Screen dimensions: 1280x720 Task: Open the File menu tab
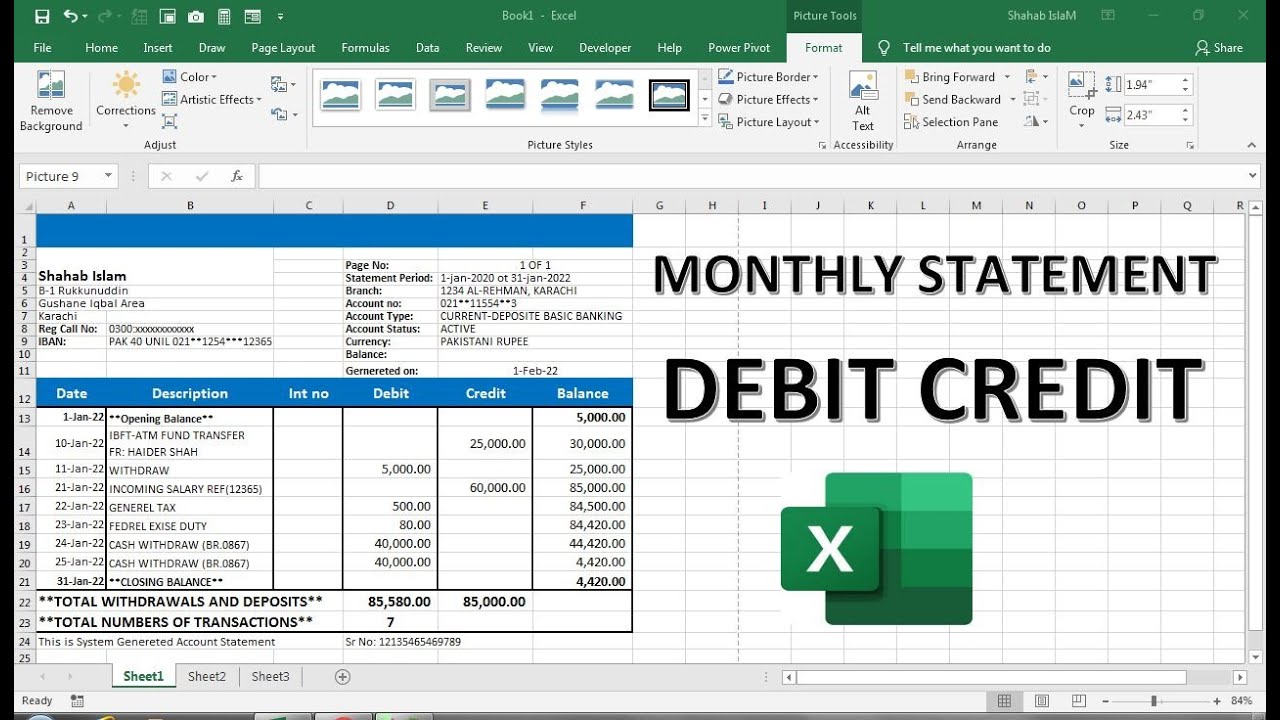42,47
